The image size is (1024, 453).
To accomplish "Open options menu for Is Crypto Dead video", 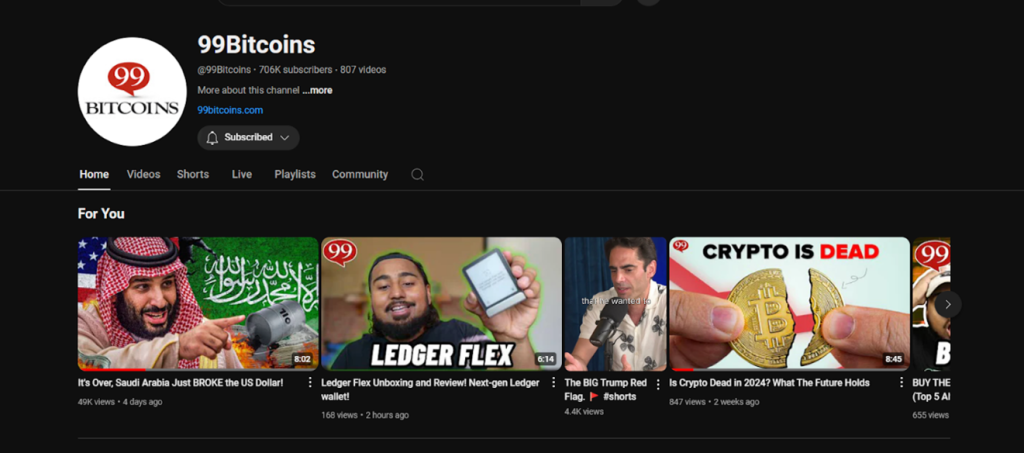I will click(901, 383).
